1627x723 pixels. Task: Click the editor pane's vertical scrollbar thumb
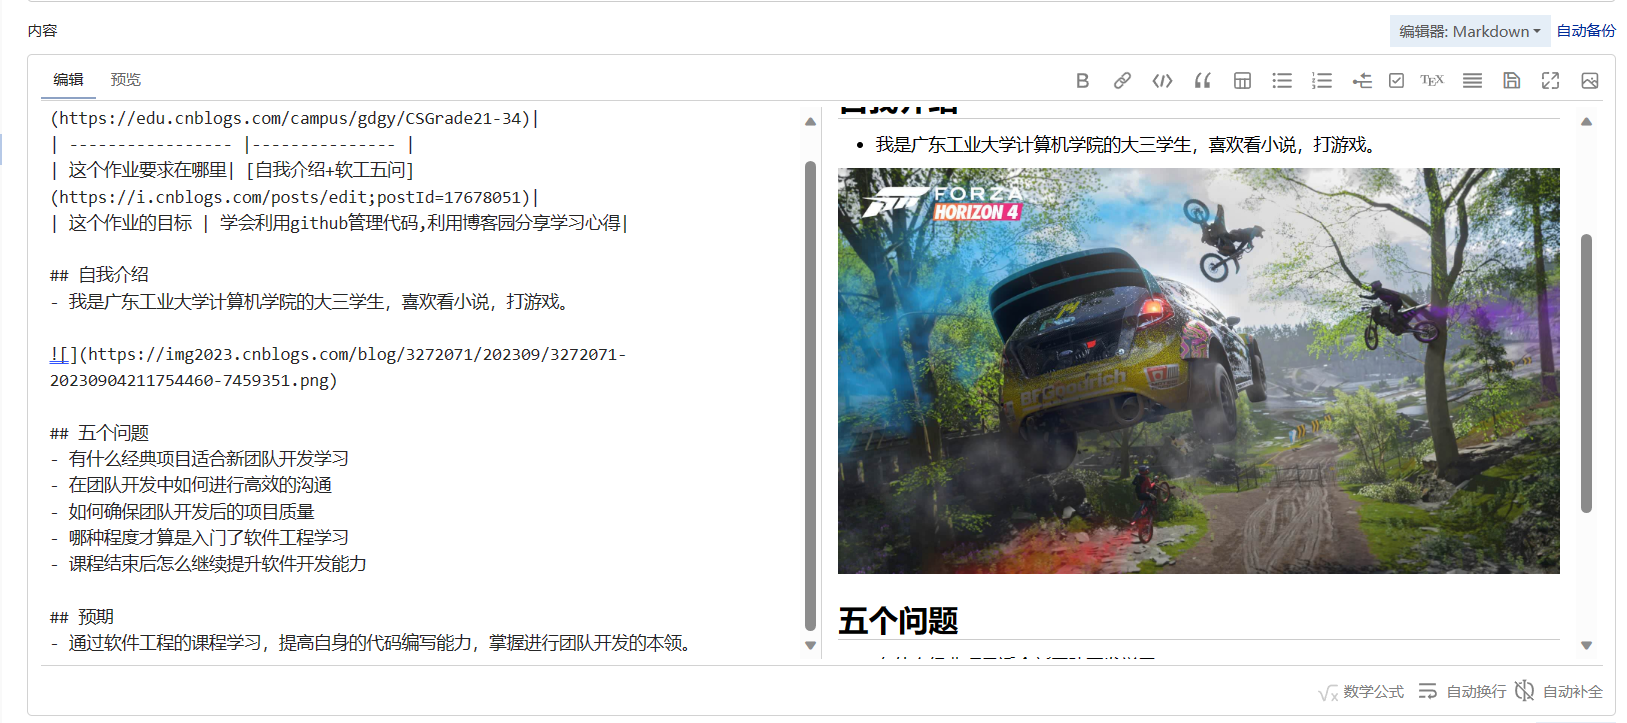(x=810, y=395)
